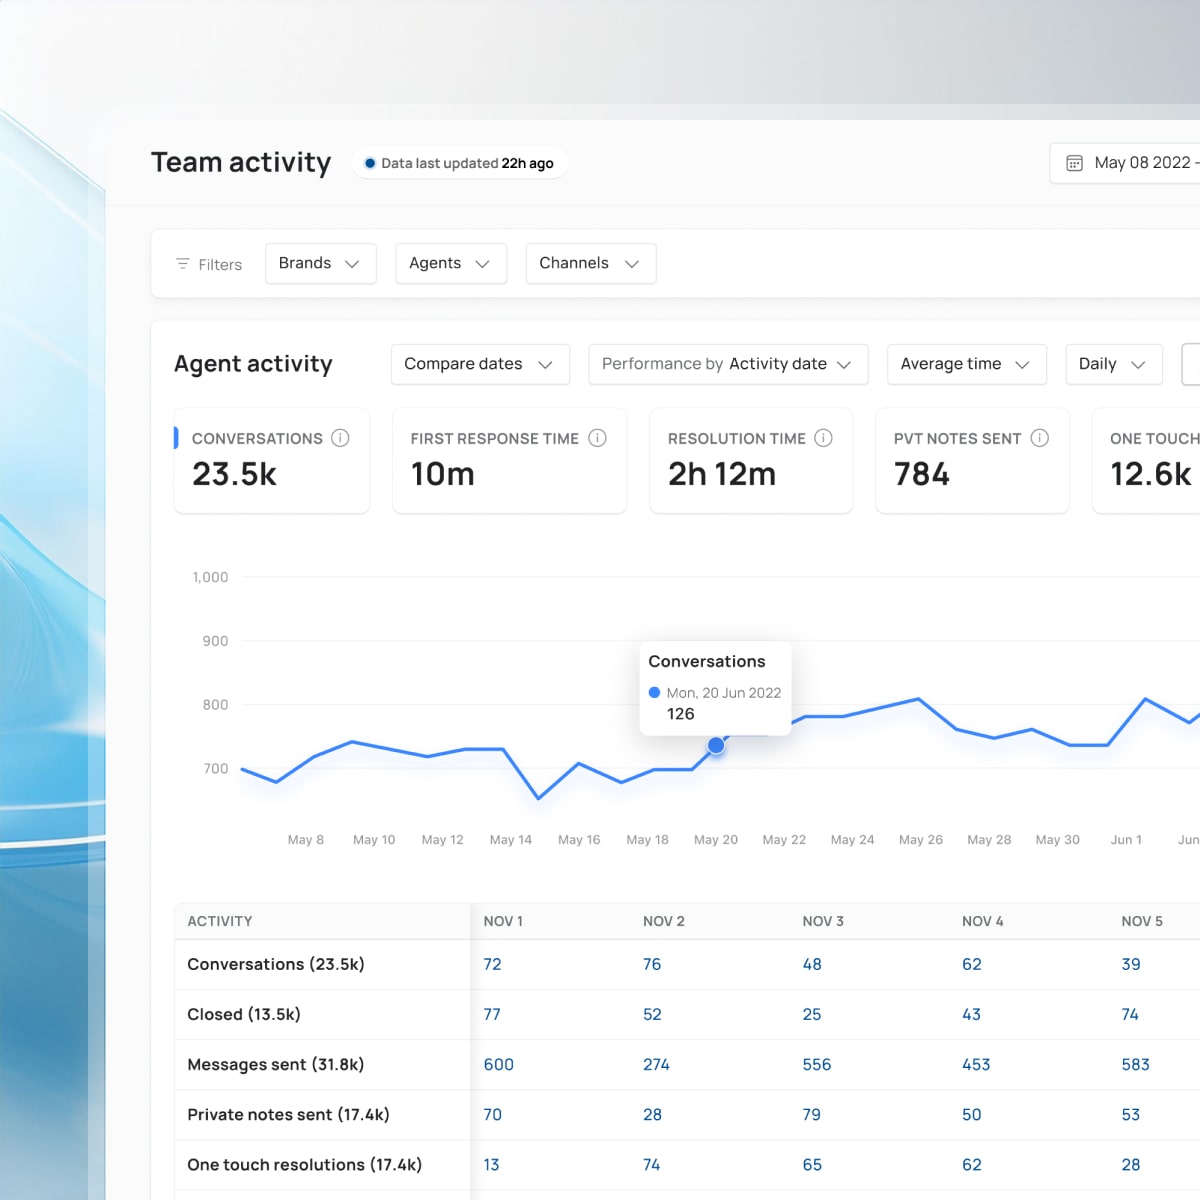Click Closed NOV 5 value 74
The width and height of the screenshot is (1200, 1200).
(1130, 1014)
